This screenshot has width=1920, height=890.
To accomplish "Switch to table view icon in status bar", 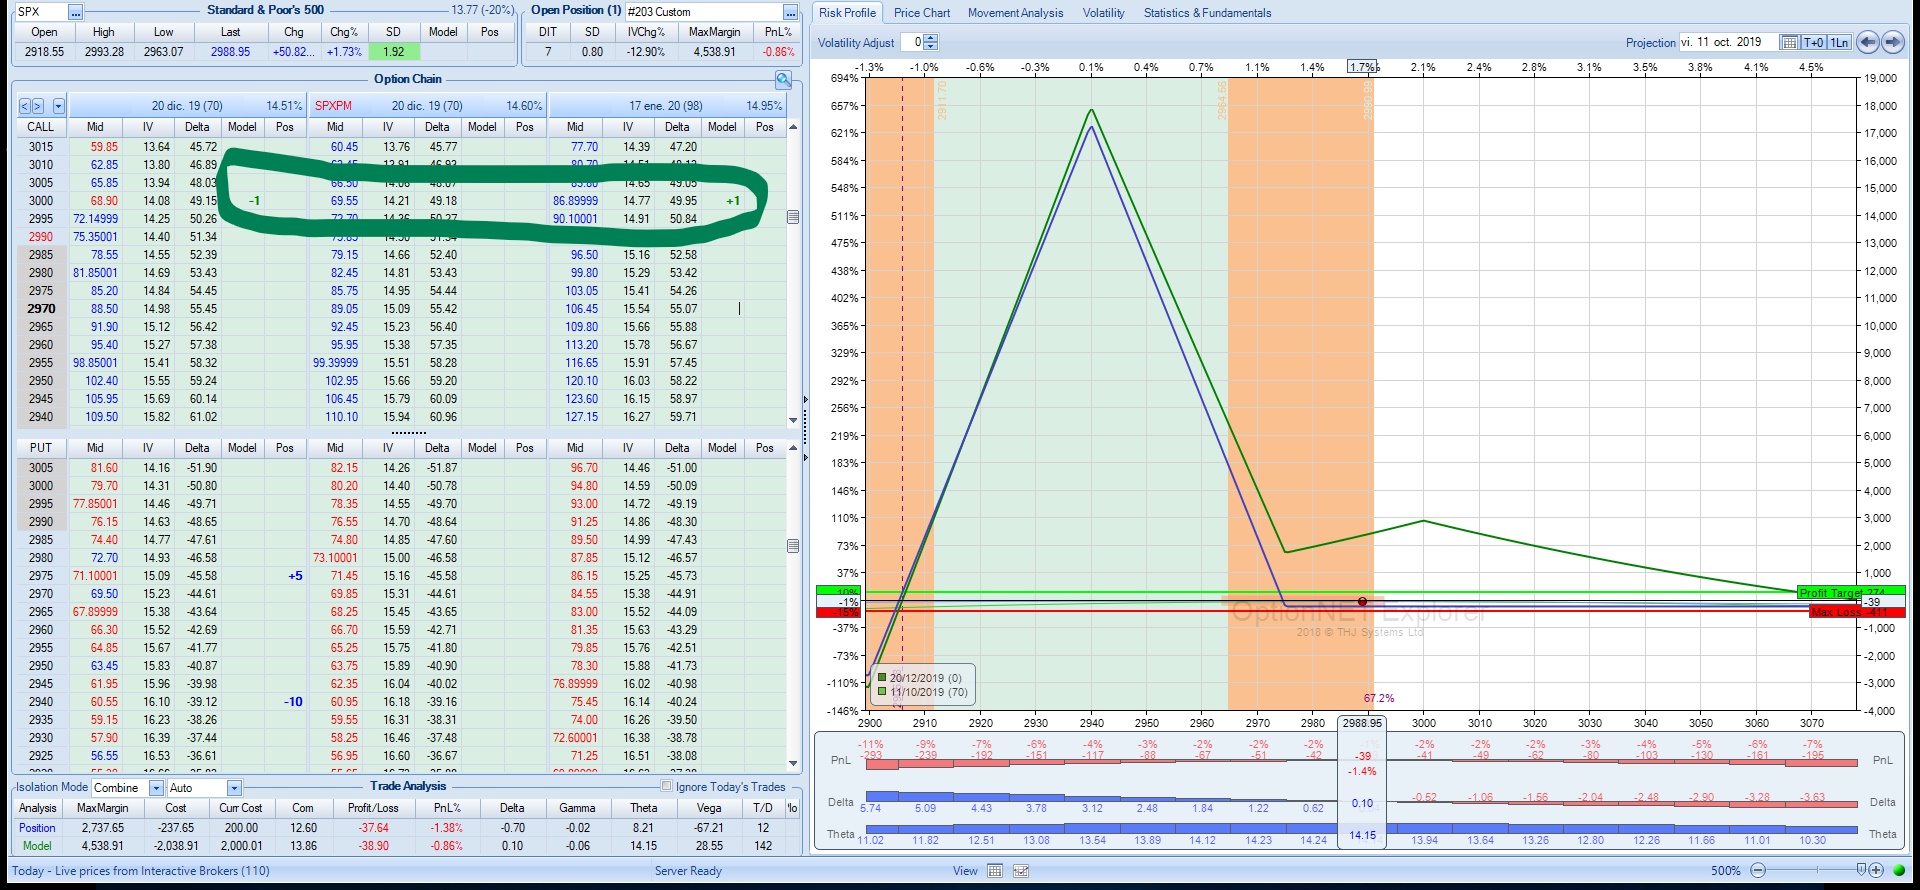I will (995, 871).
